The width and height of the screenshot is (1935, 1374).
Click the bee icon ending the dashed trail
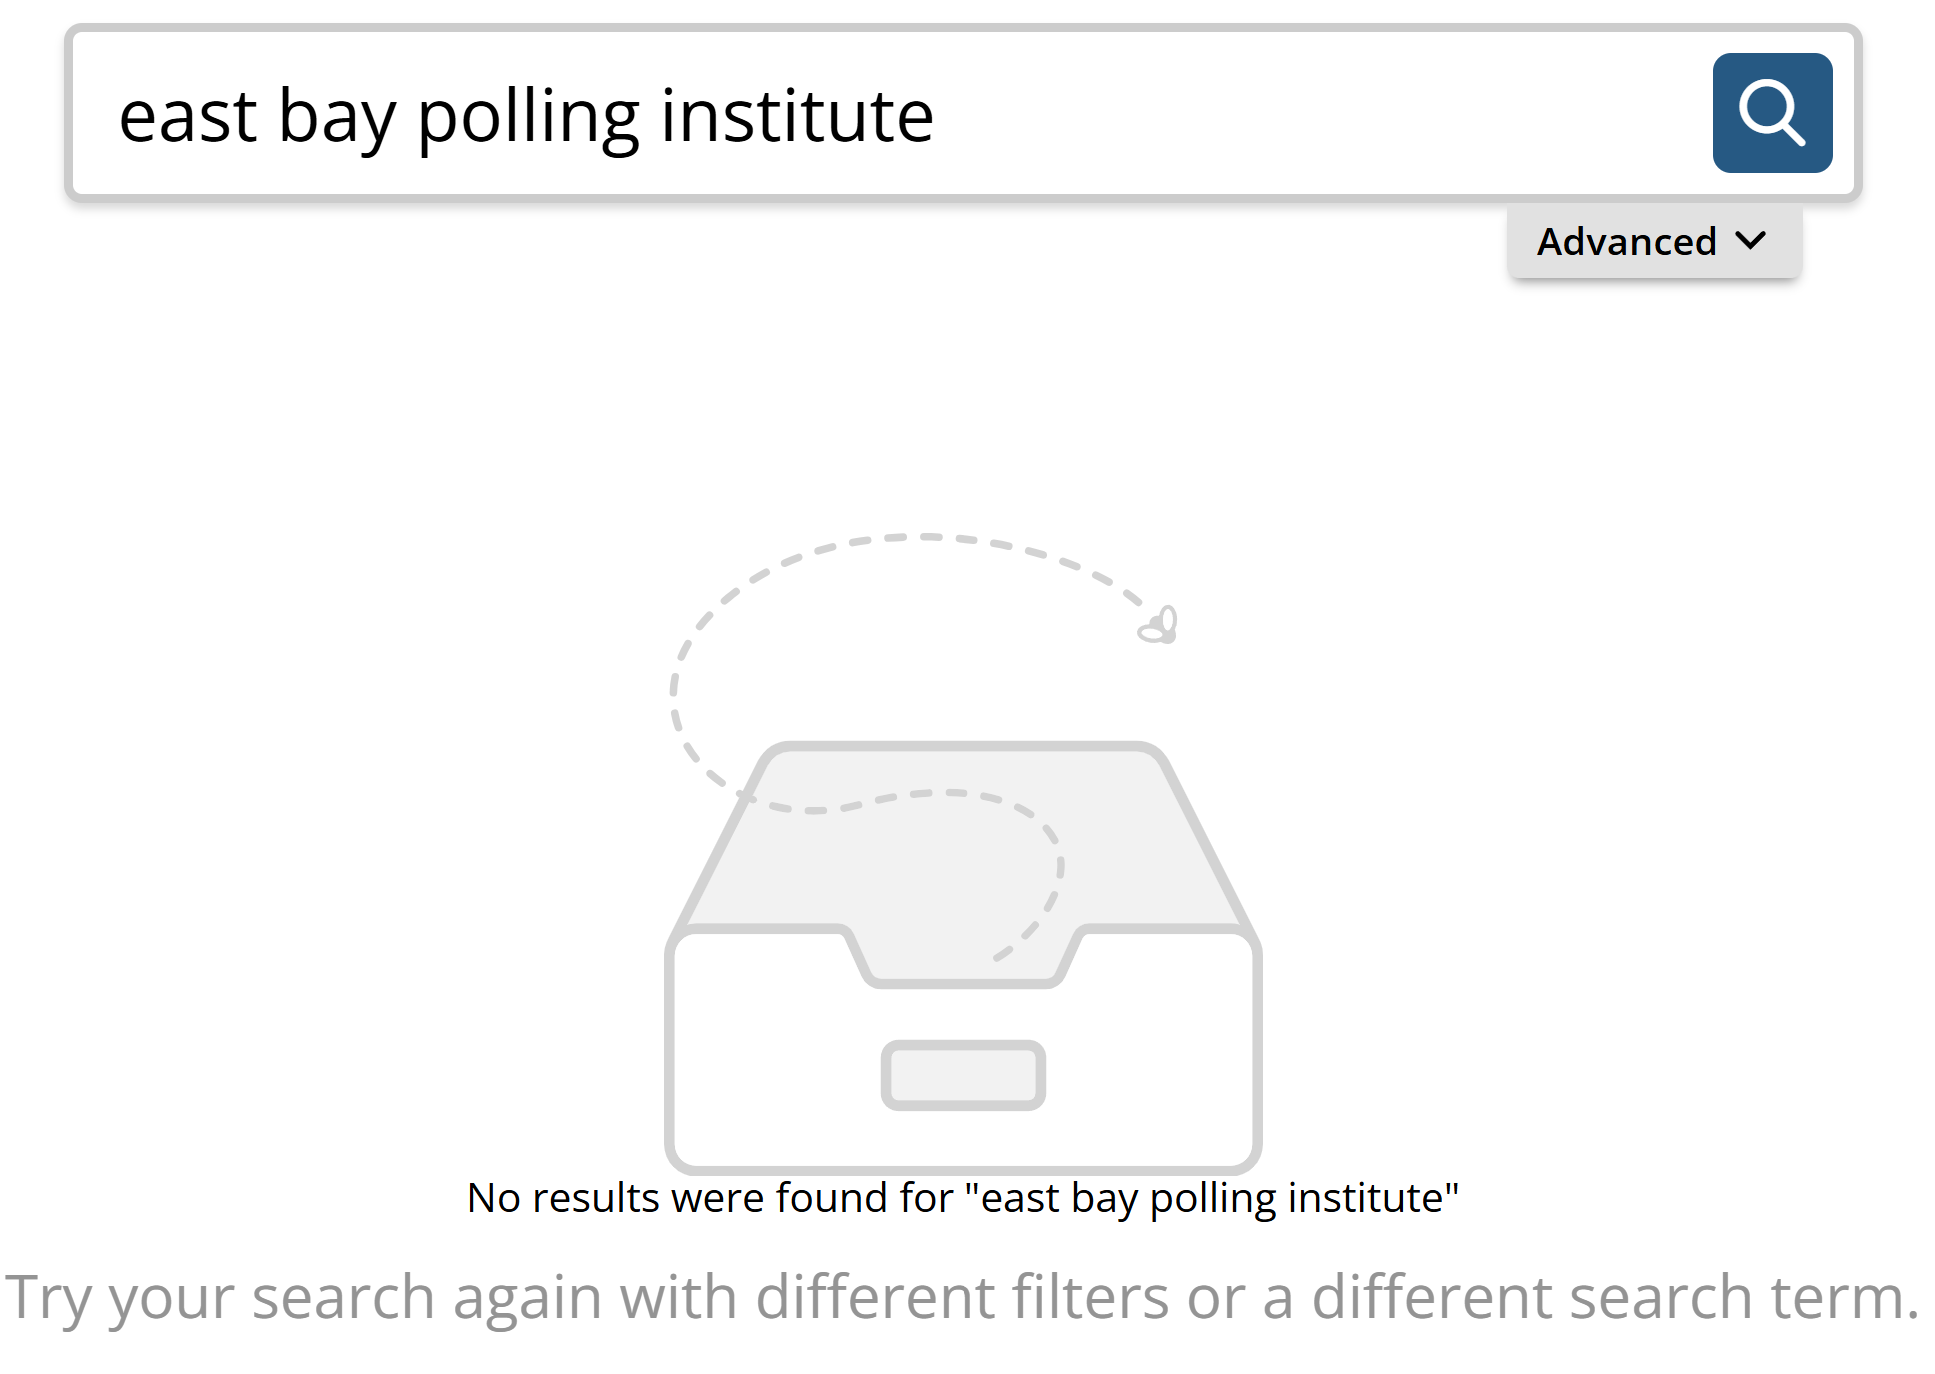pos(1159,626)
